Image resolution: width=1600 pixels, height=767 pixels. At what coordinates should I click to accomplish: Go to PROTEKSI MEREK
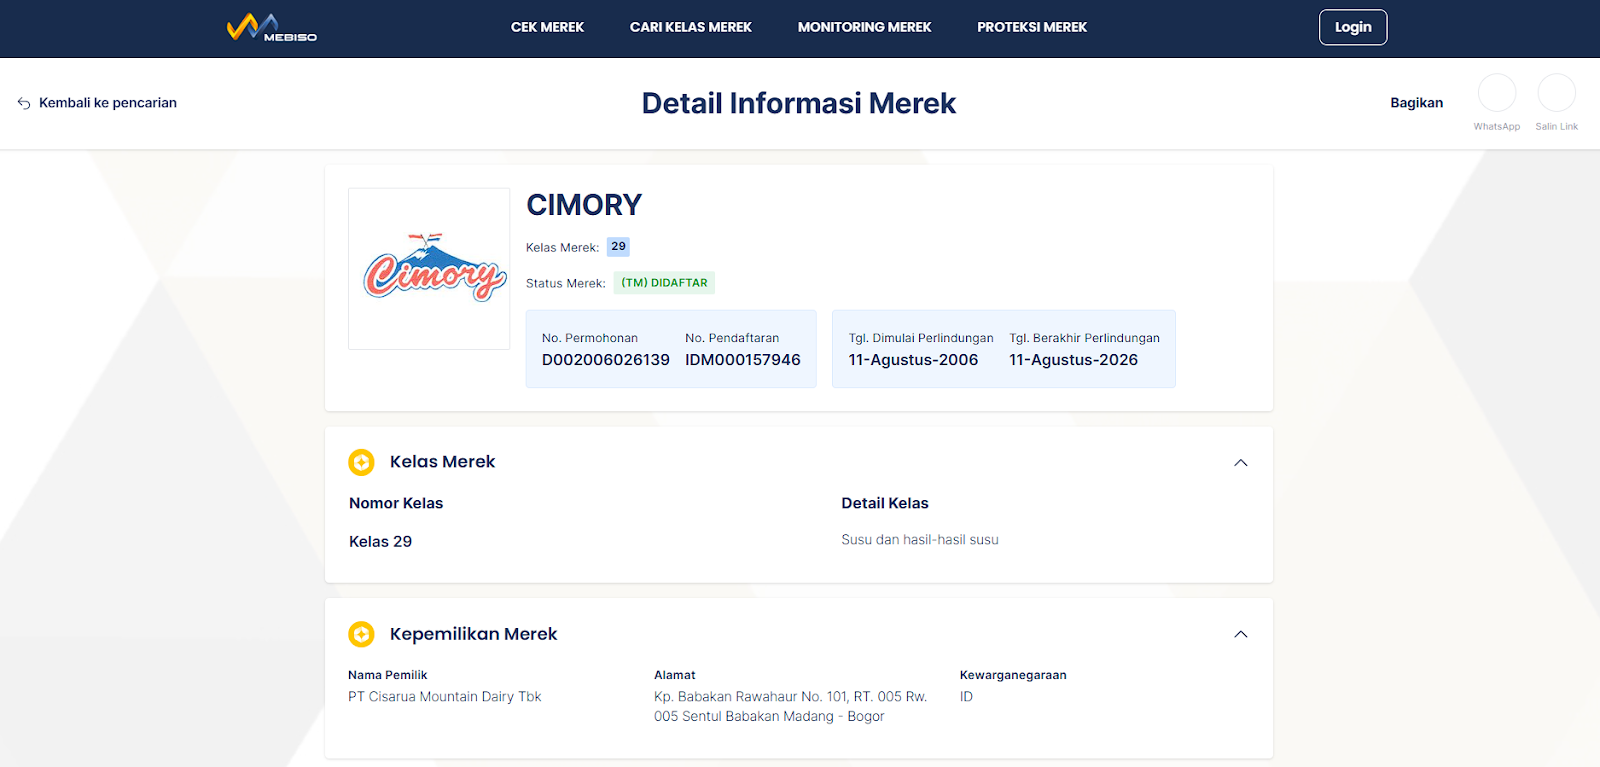point(1032,27)
